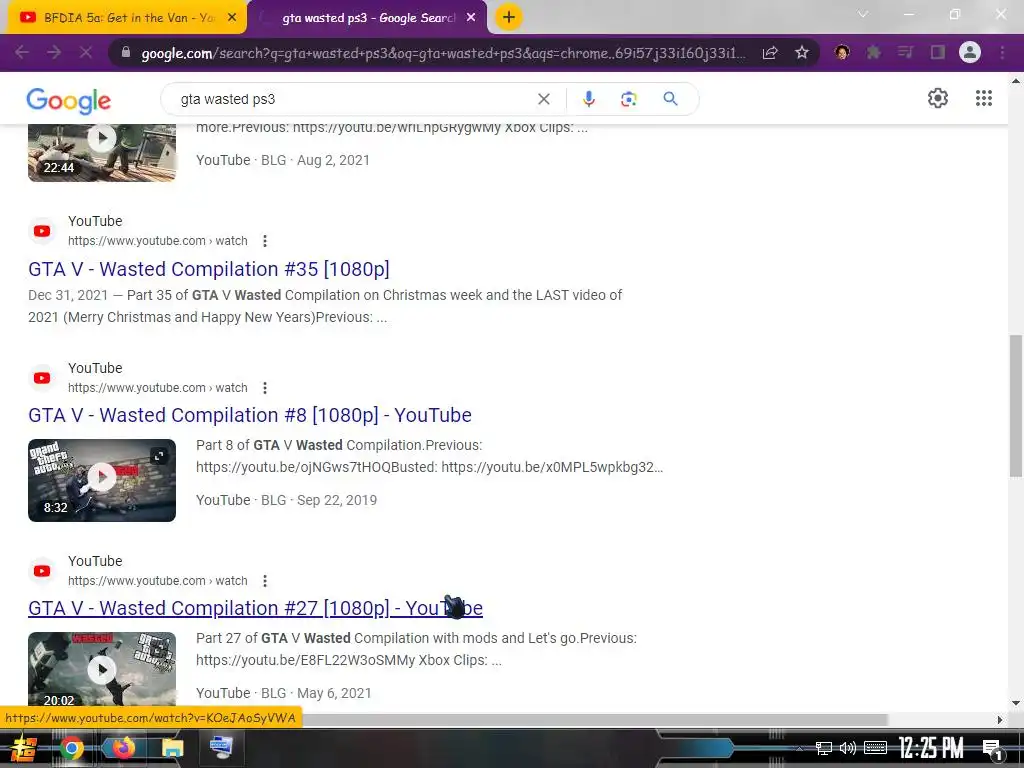Open the Chrome profile icon
This screenshot has width=1024, height=768.
coord(970,52)
